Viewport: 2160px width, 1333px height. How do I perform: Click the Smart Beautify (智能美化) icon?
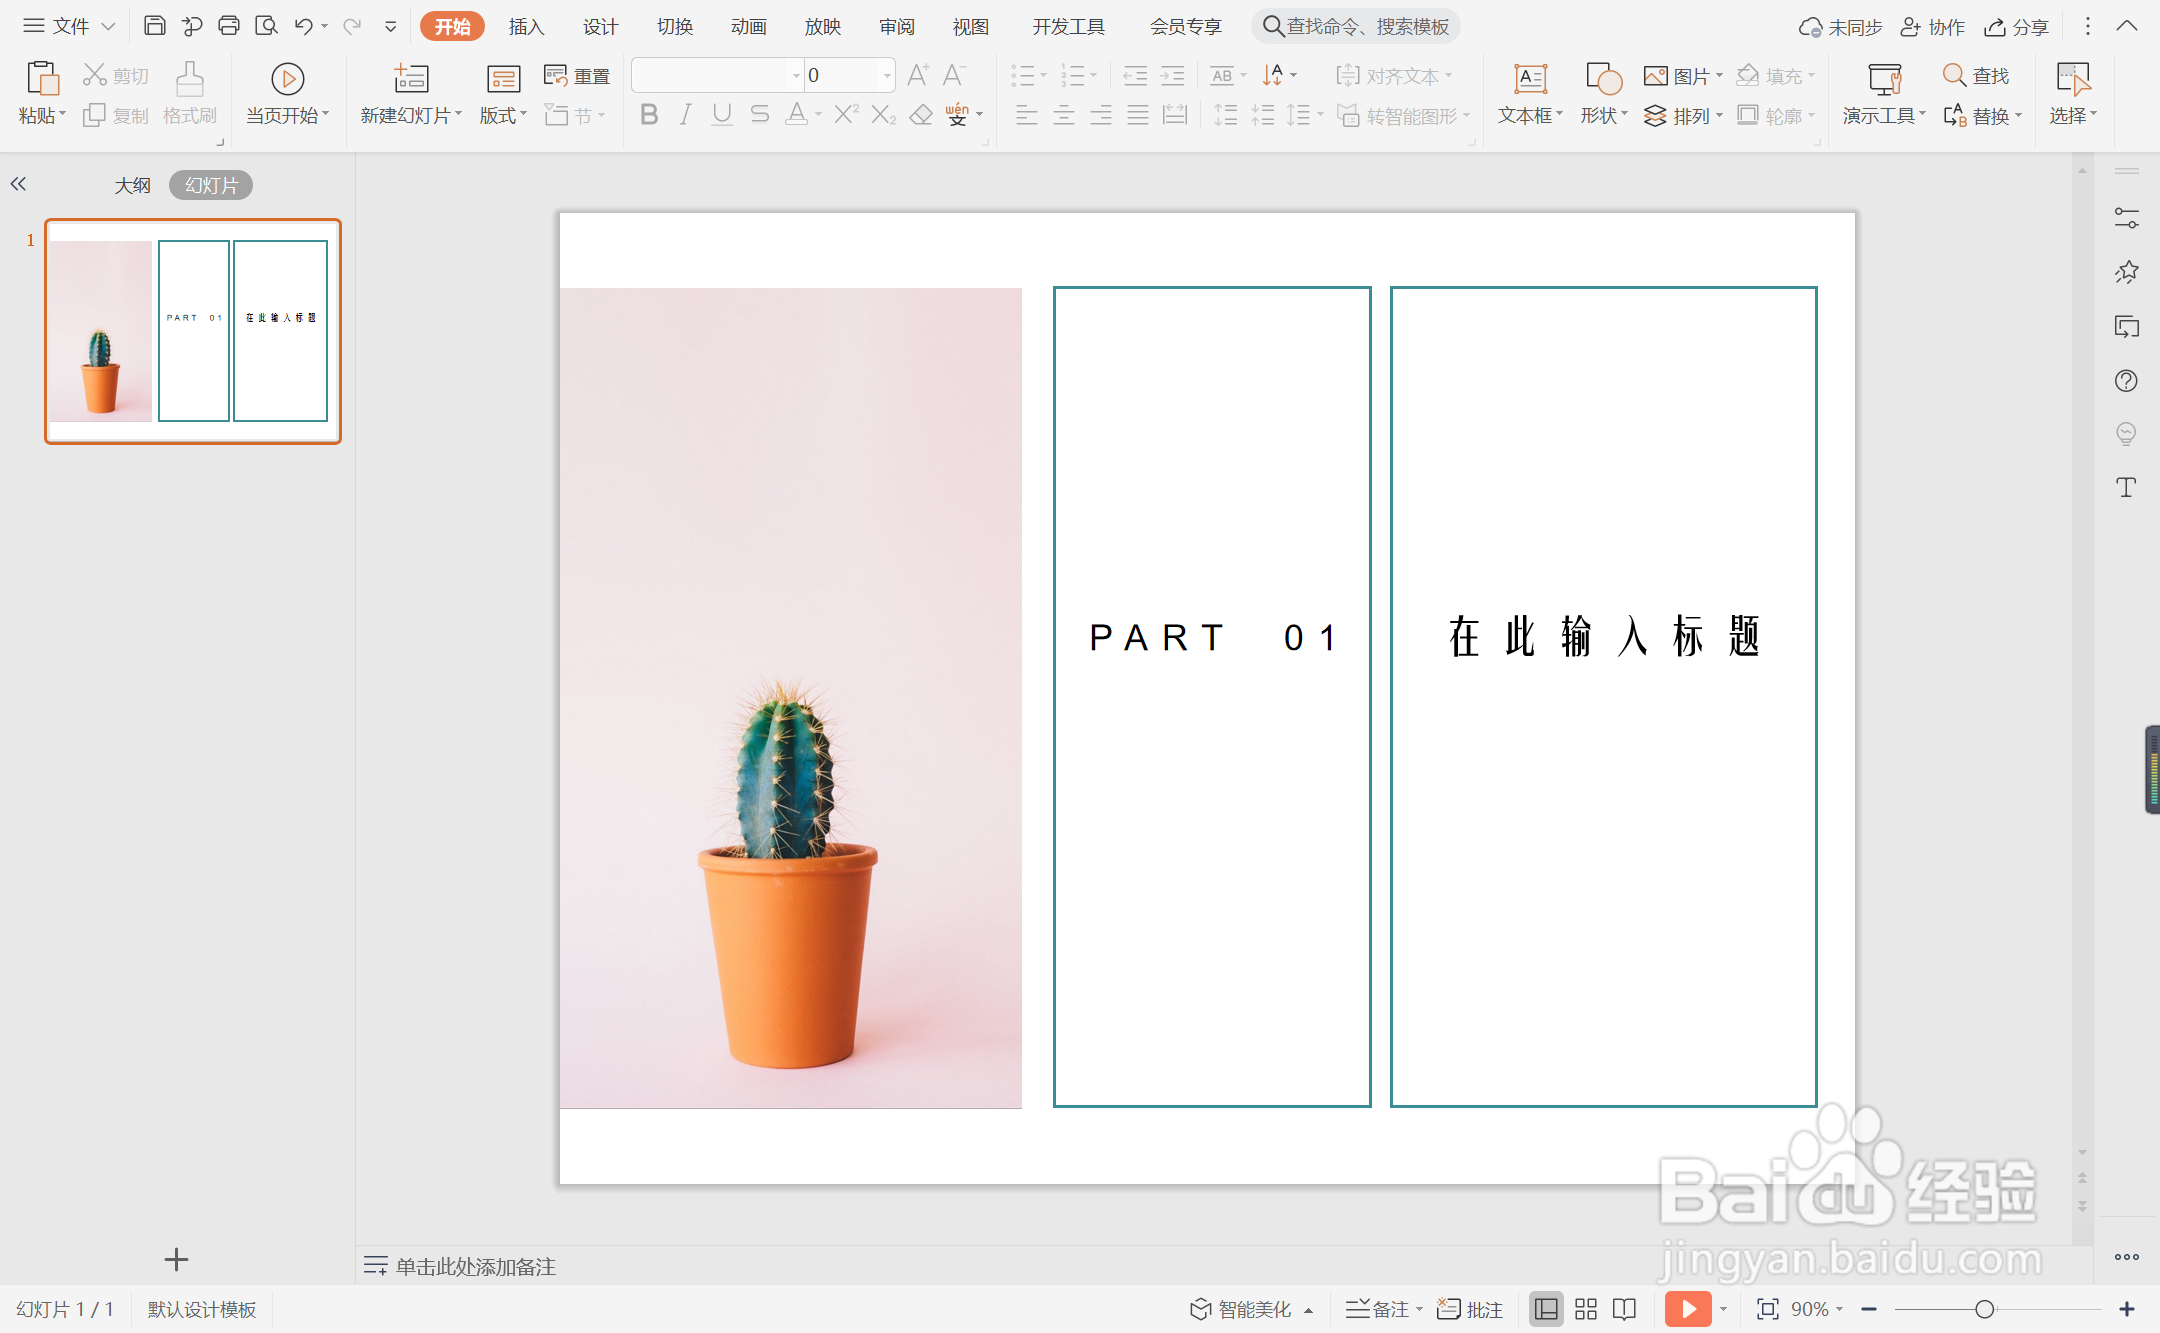1200,1309
